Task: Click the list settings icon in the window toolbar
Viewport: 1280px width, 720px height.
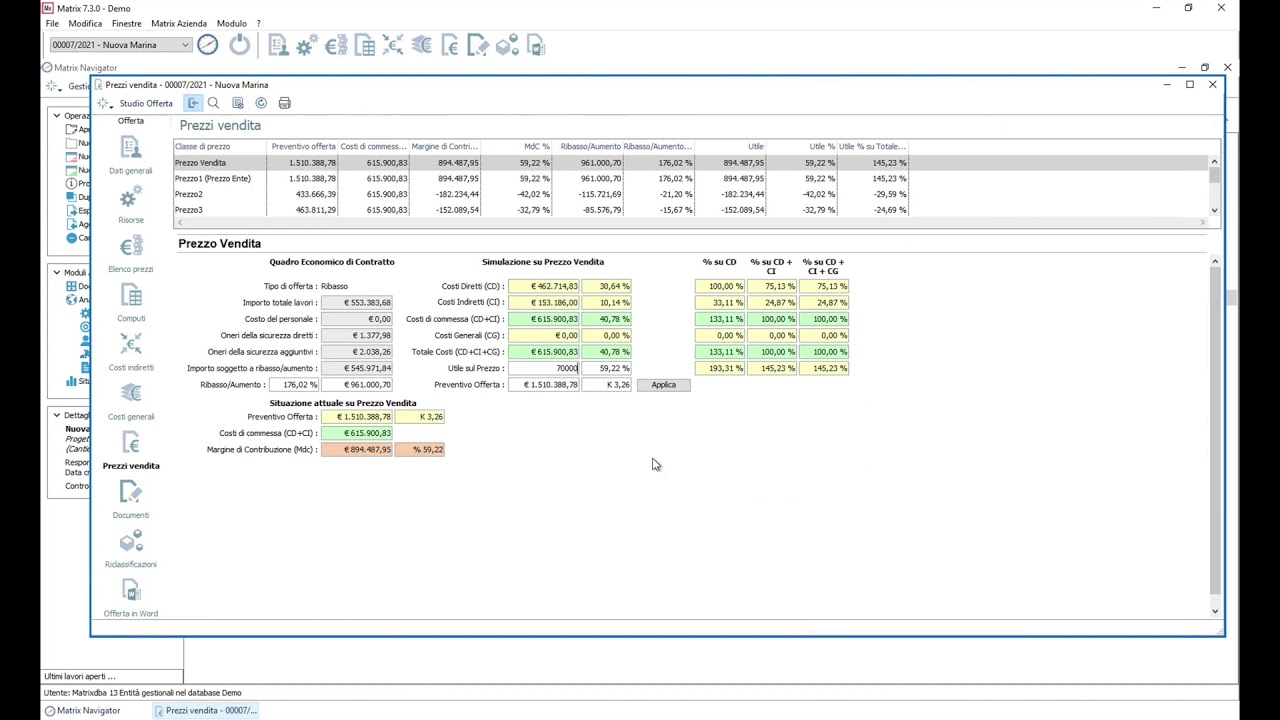Action: tap(237, 103)
